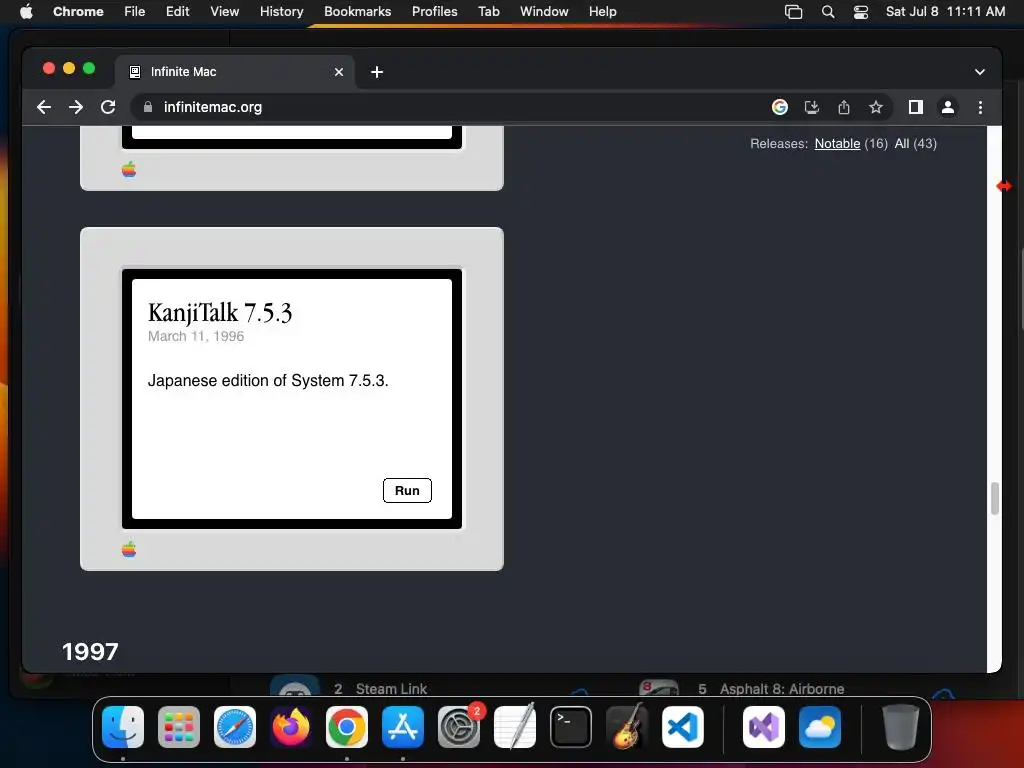Click the date and time
The width and height of the screenshot is (1024, 768).
945,12
